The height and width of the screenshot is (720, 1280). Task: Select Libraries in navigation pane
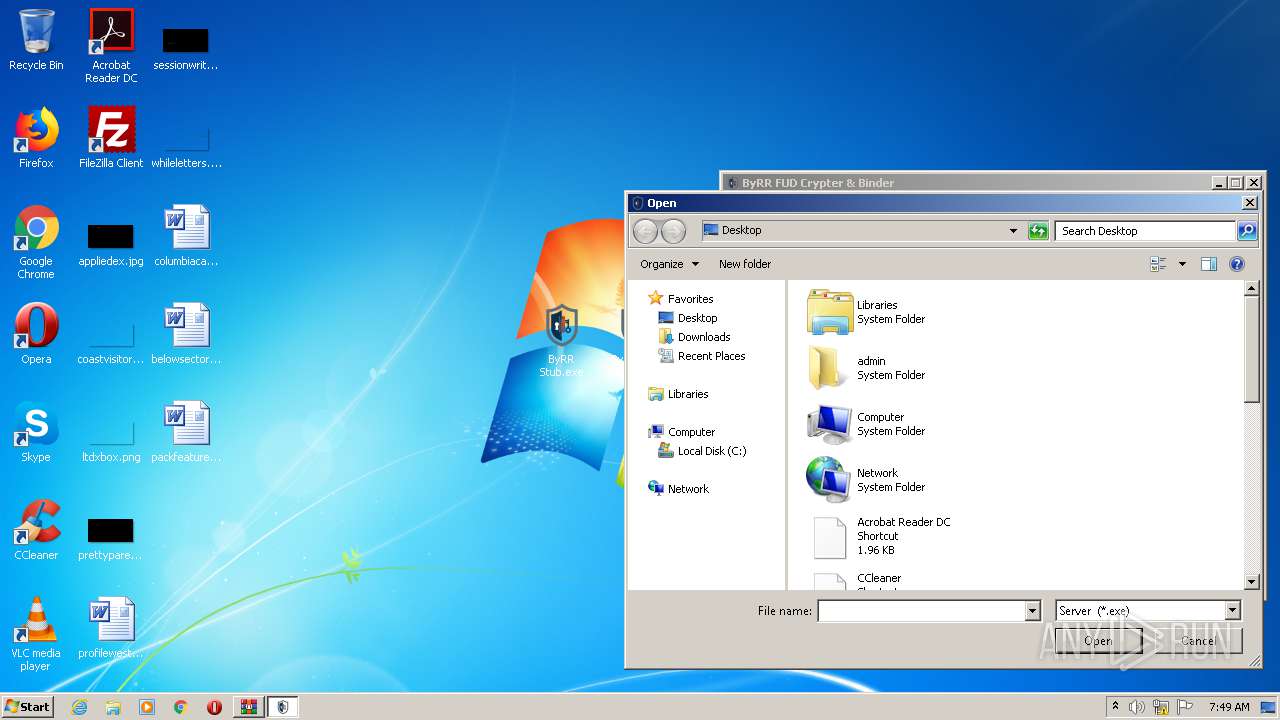[679, 394]
